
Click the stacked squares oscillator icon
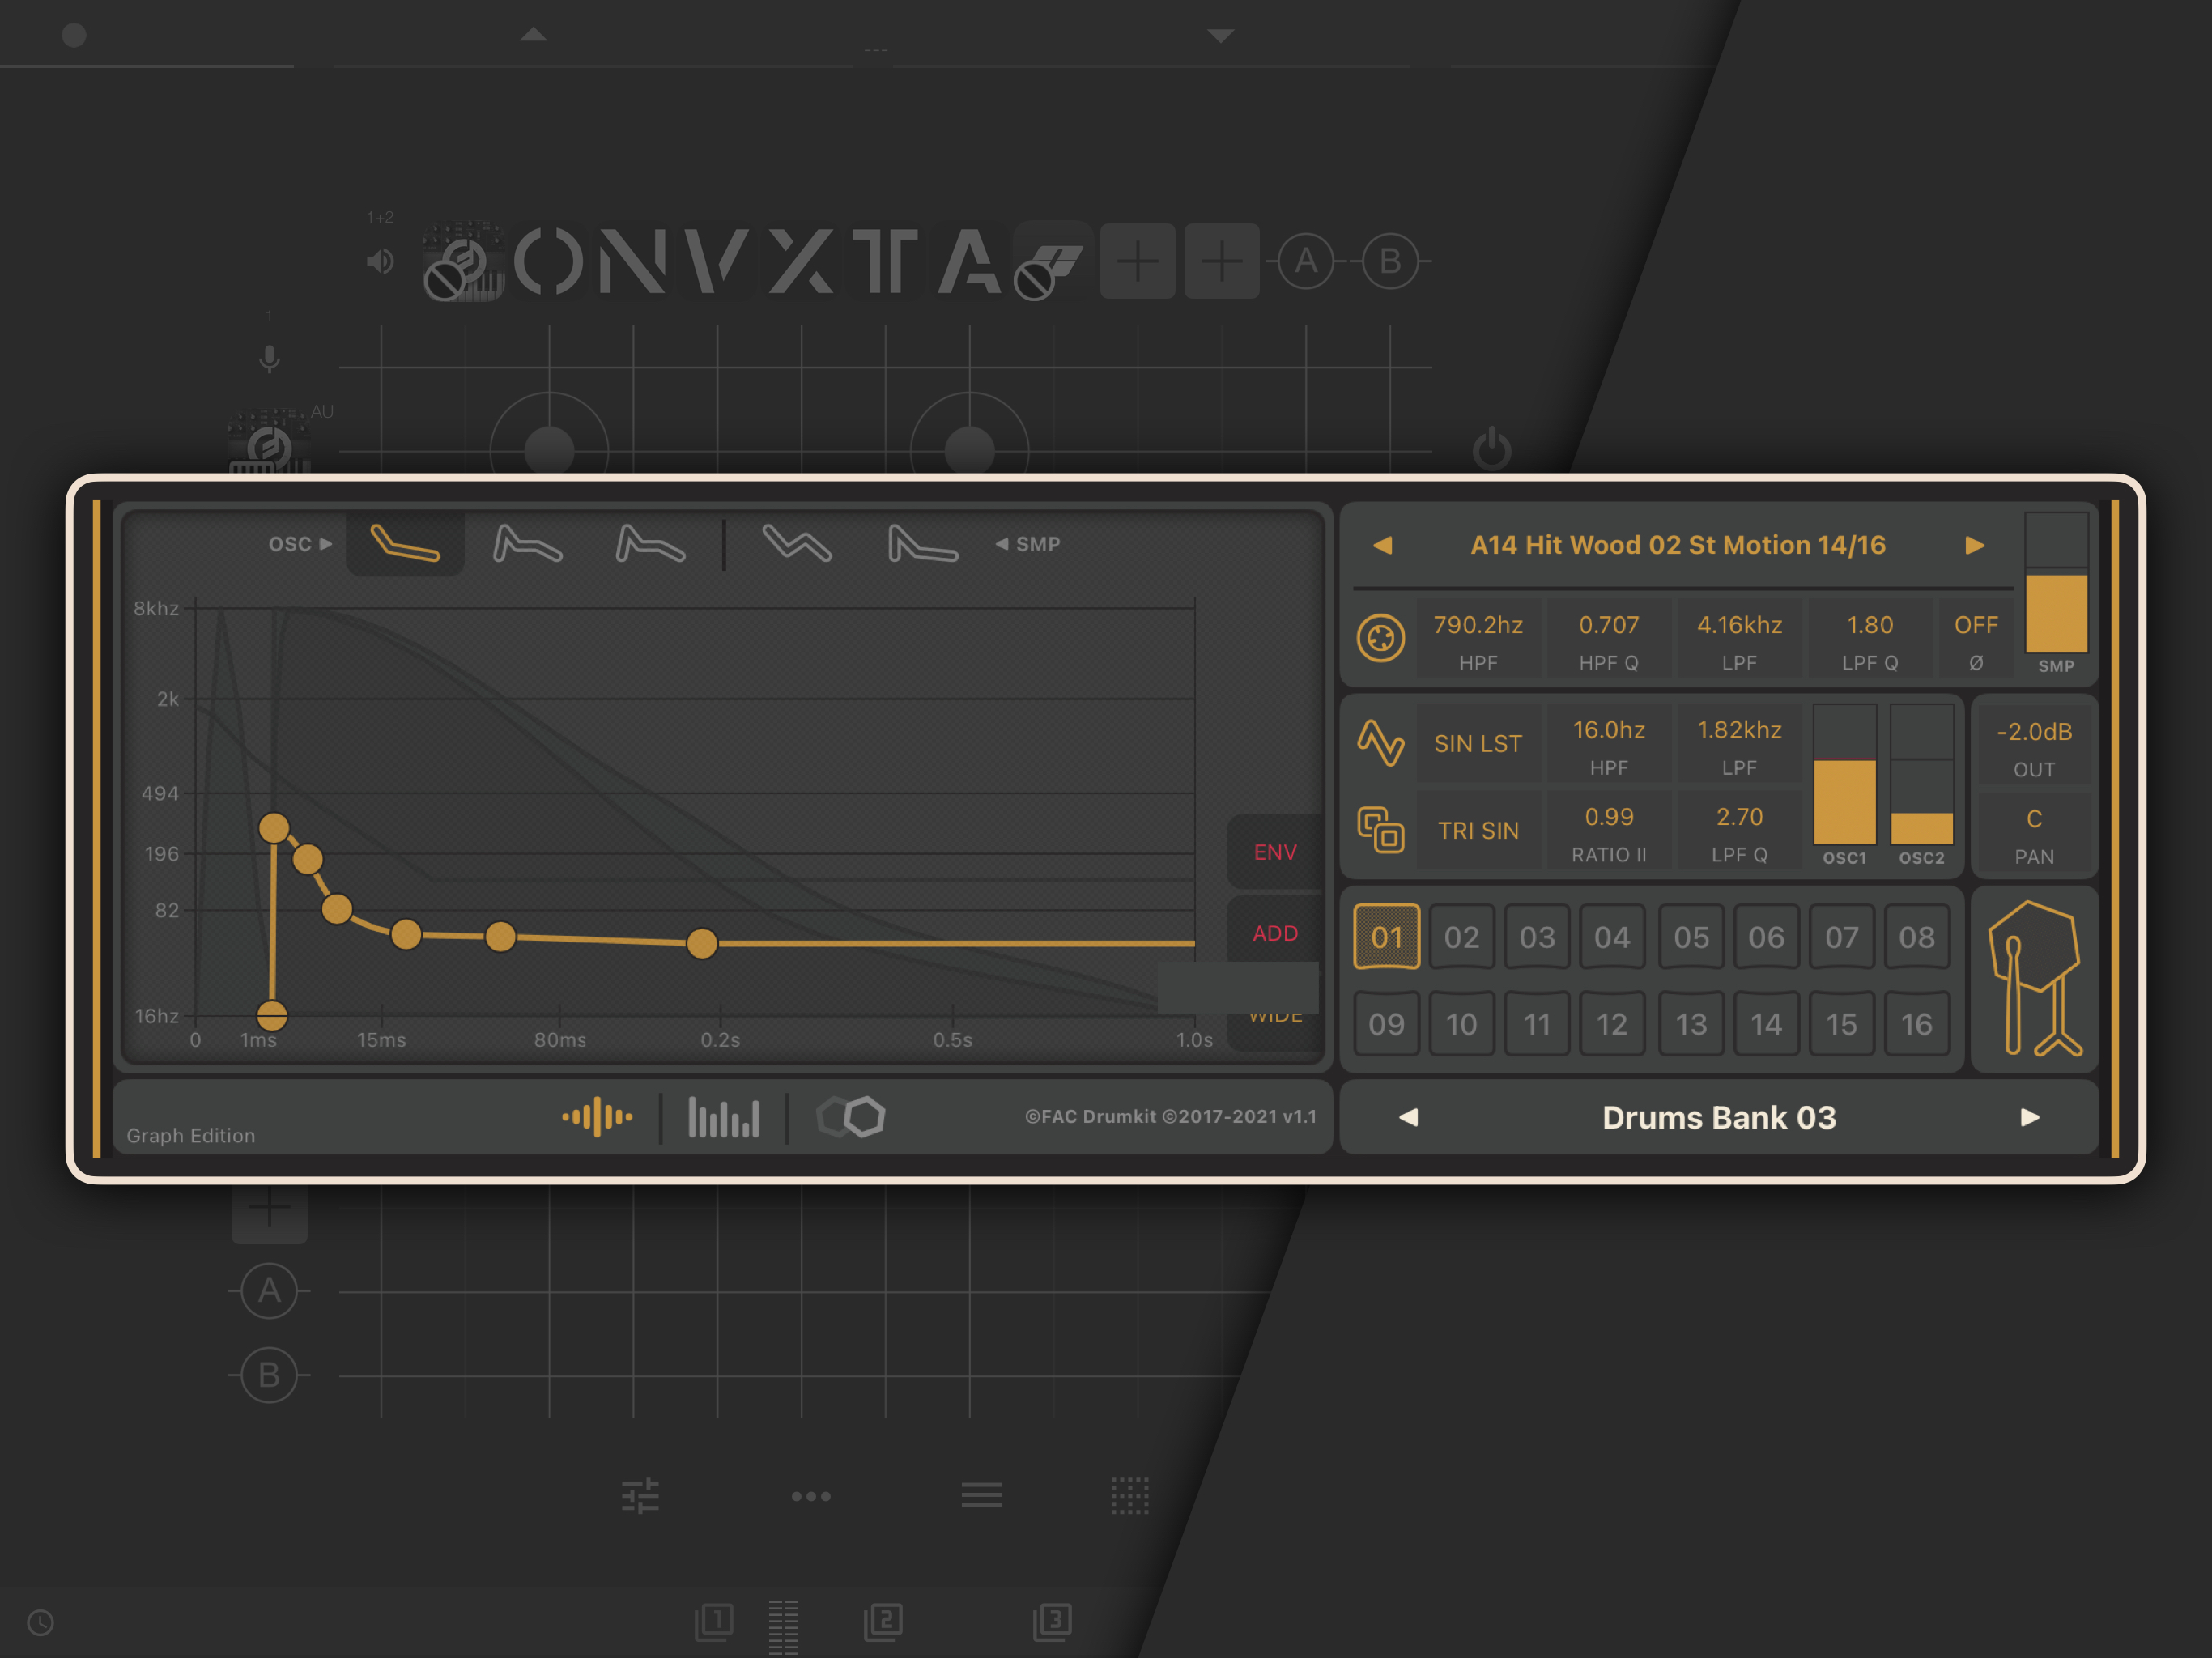1380,830
